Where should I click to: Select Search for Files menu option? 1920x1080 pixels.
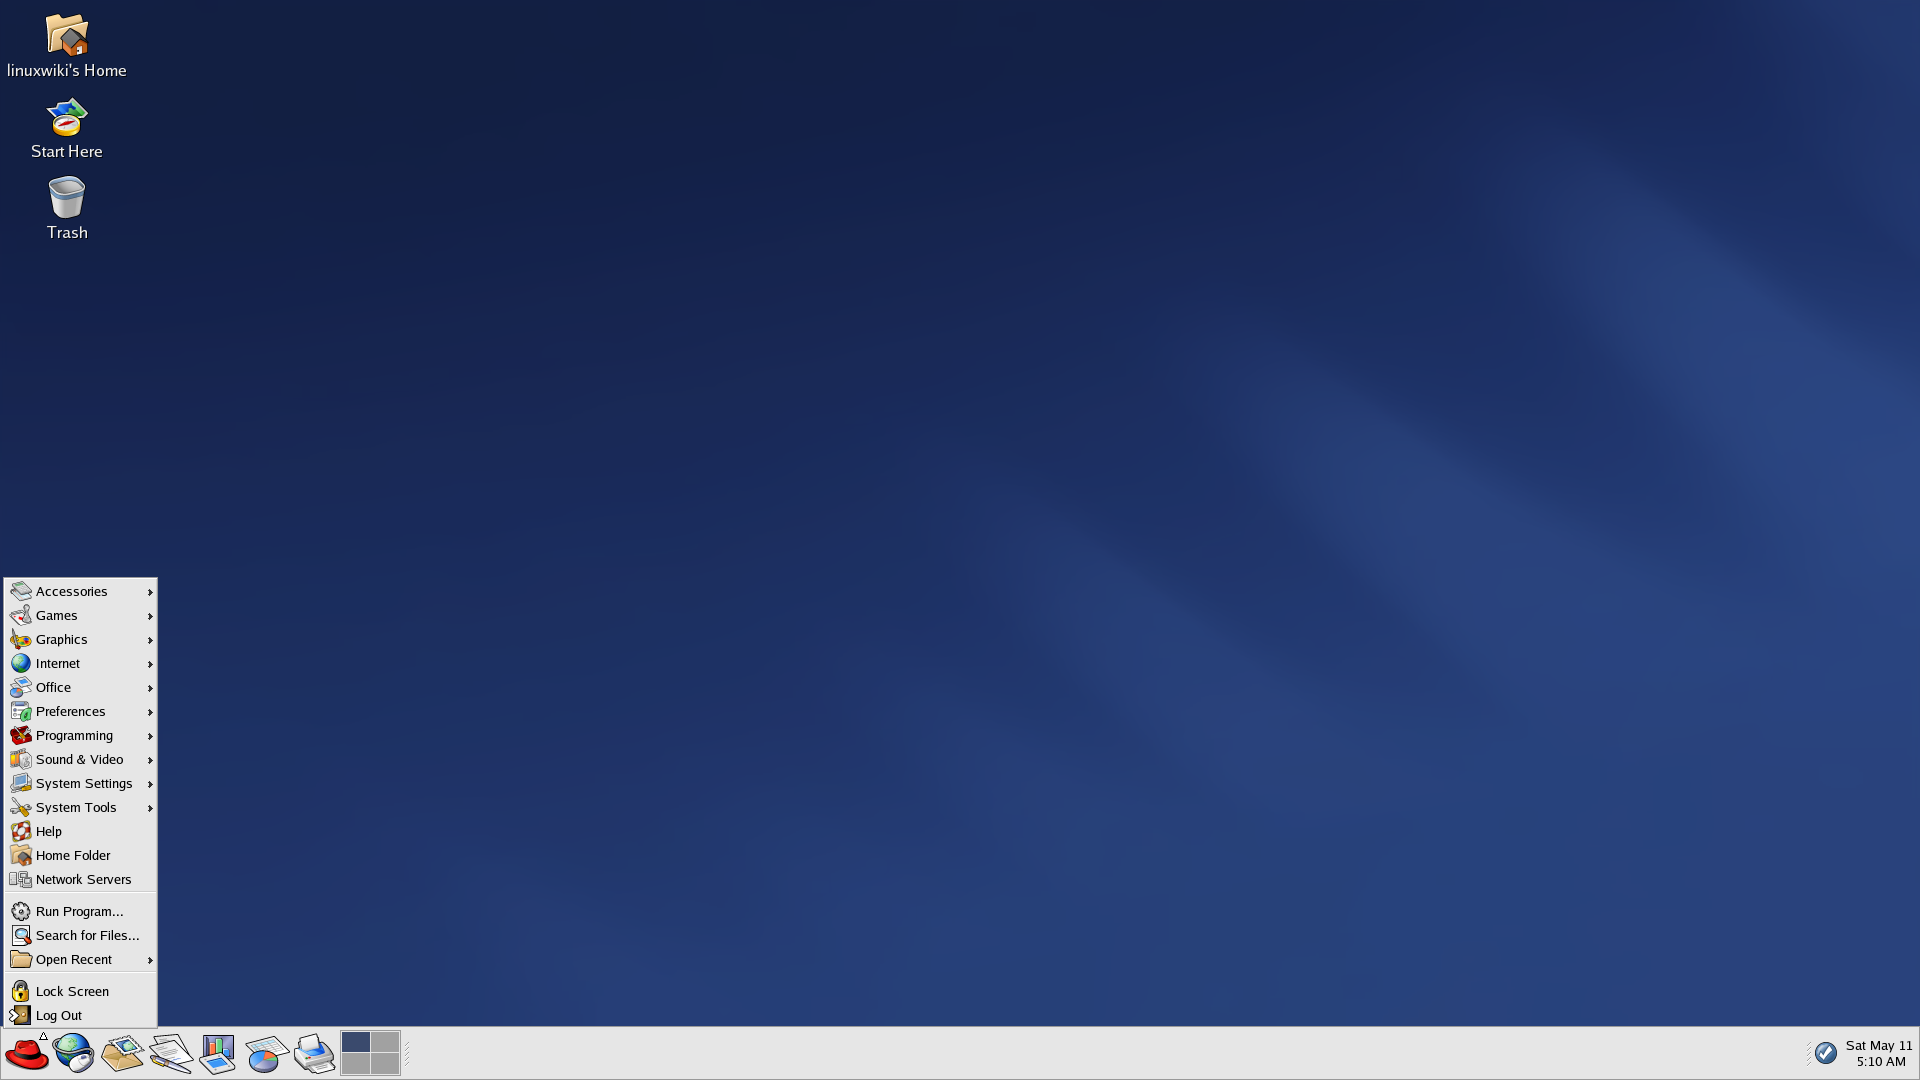click(79, 935)
